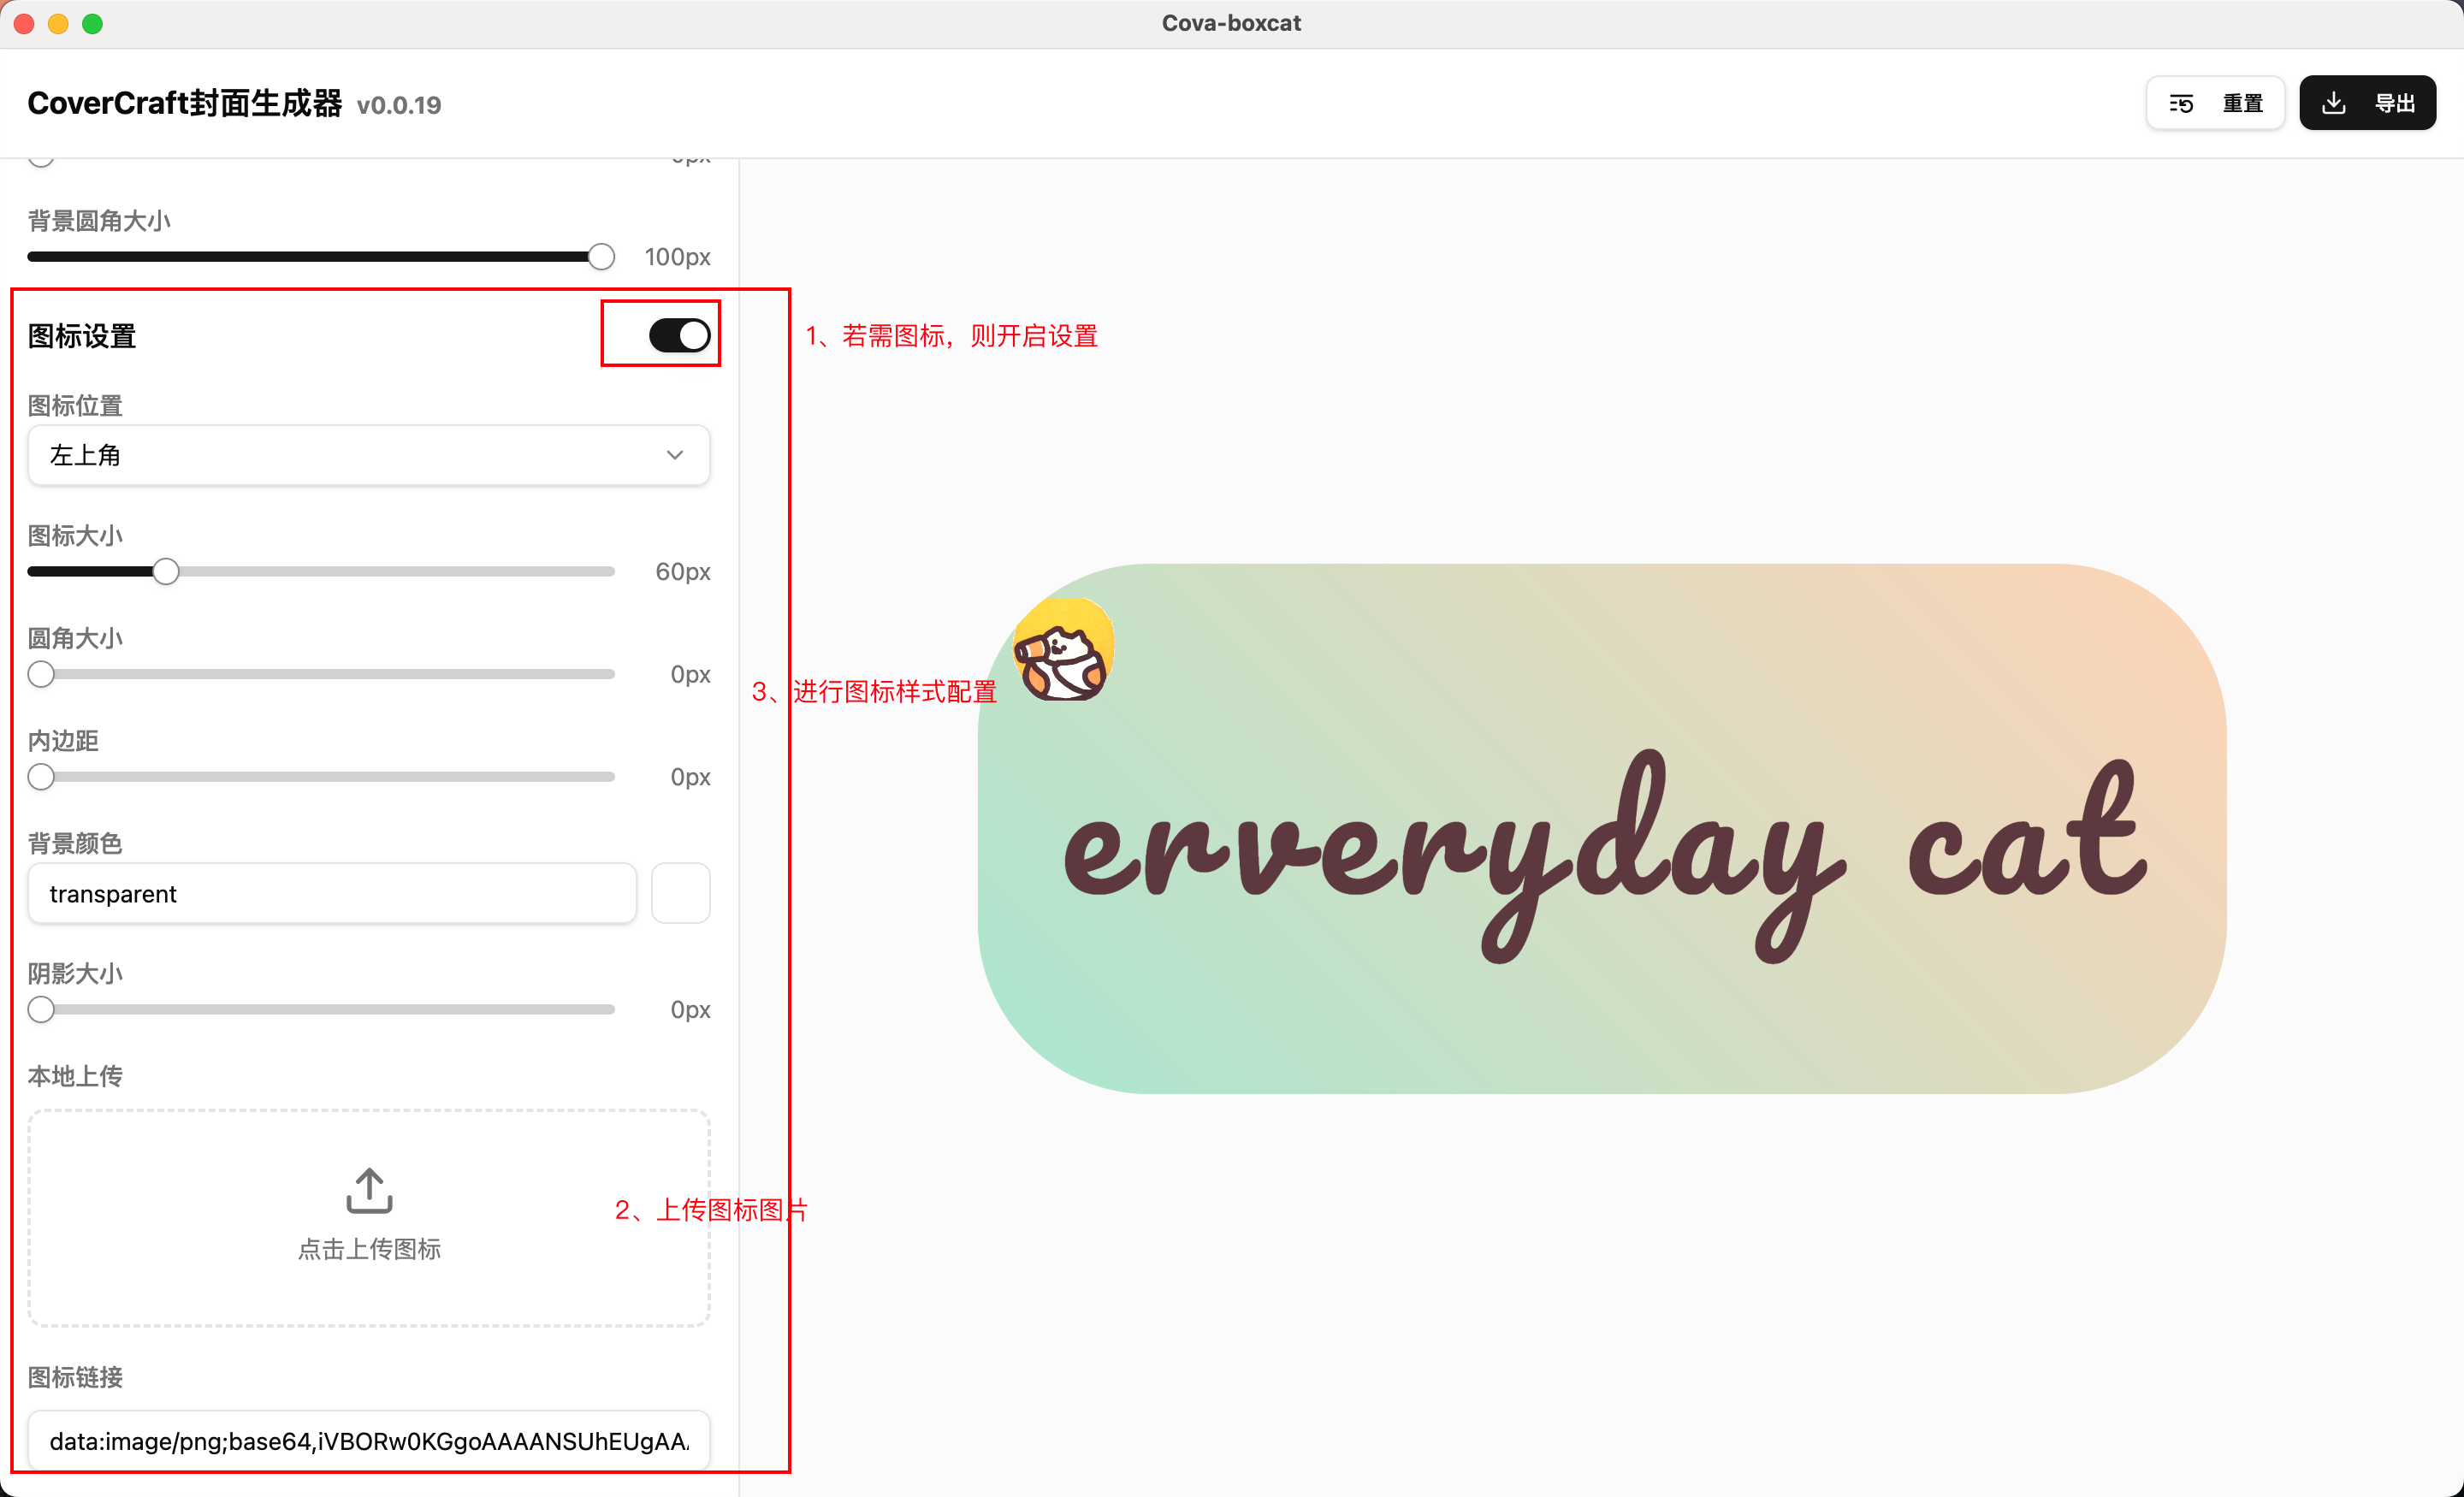This screenshot has width=2464, height=1497.
Task: Click the 背景颜色 label
Action: (75, 844)
